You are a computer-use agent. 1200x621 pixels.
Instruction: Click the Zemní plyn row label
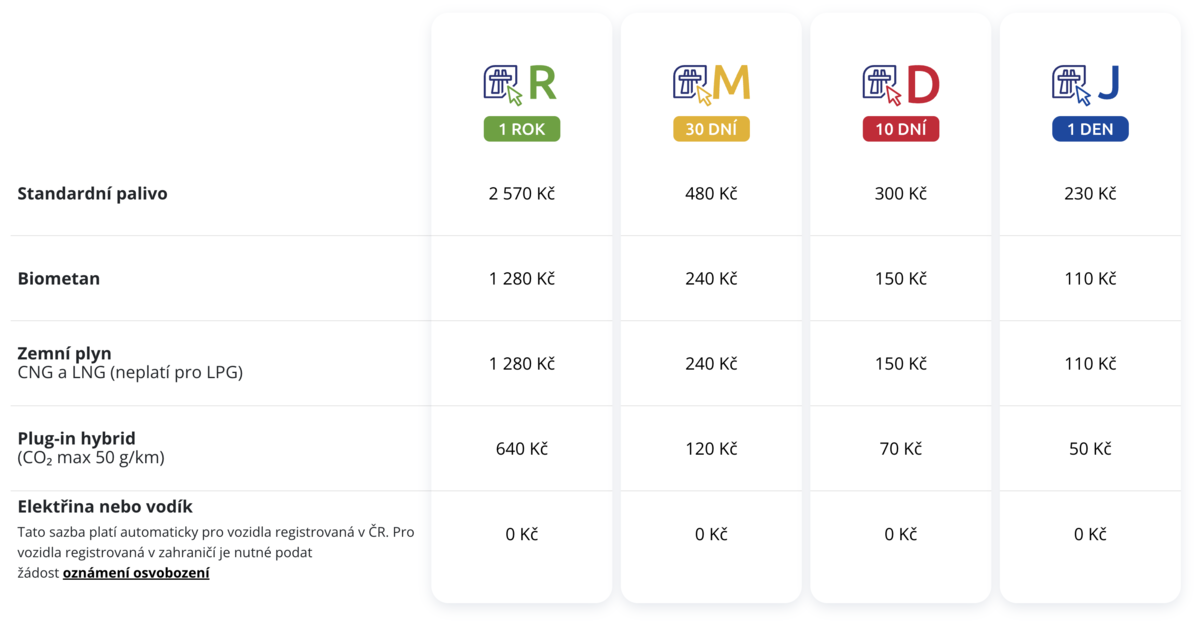(x=65, y=353)
